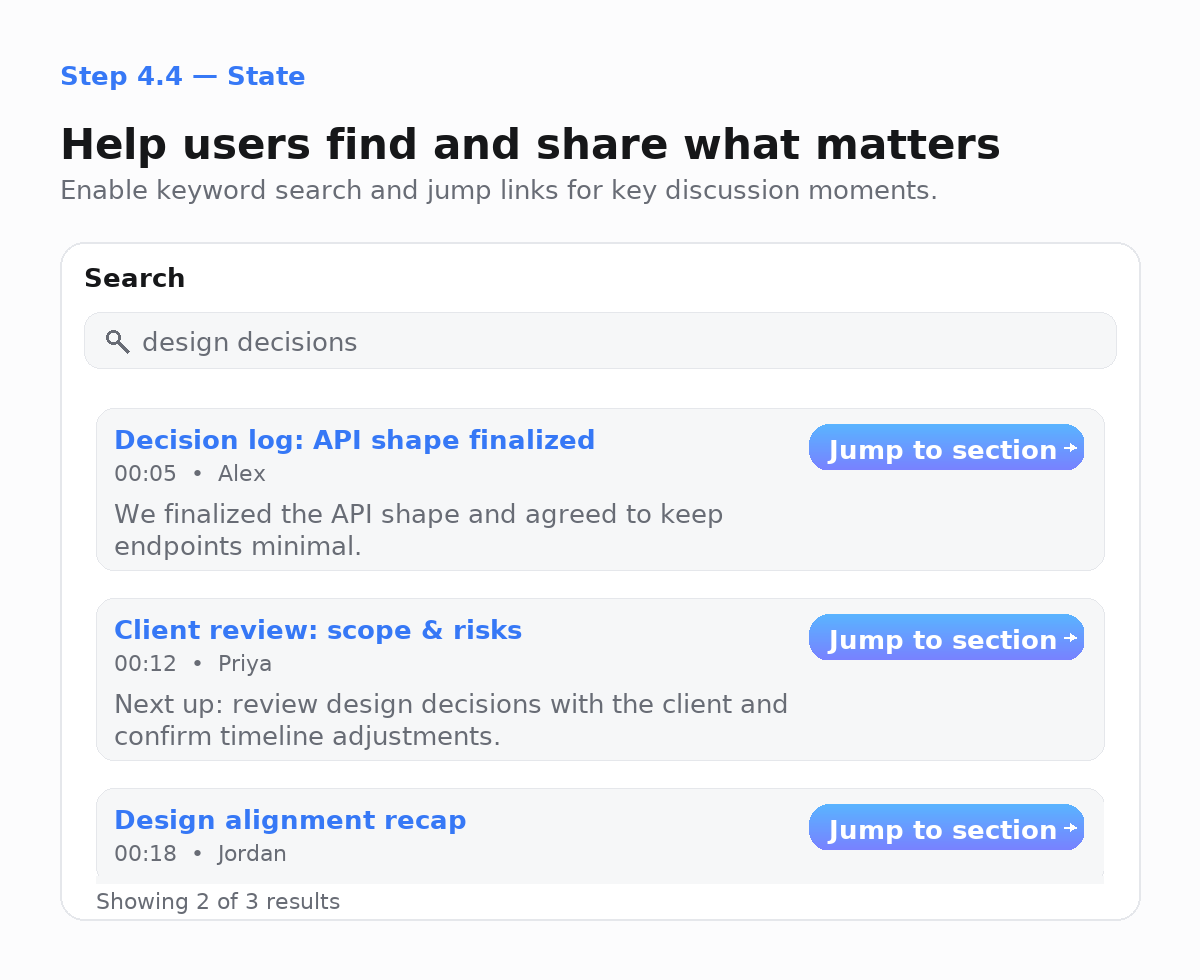The image size is (1200, 980).
Task: Click speaker name "Alex" under Decision log
Action: (241, 473)
